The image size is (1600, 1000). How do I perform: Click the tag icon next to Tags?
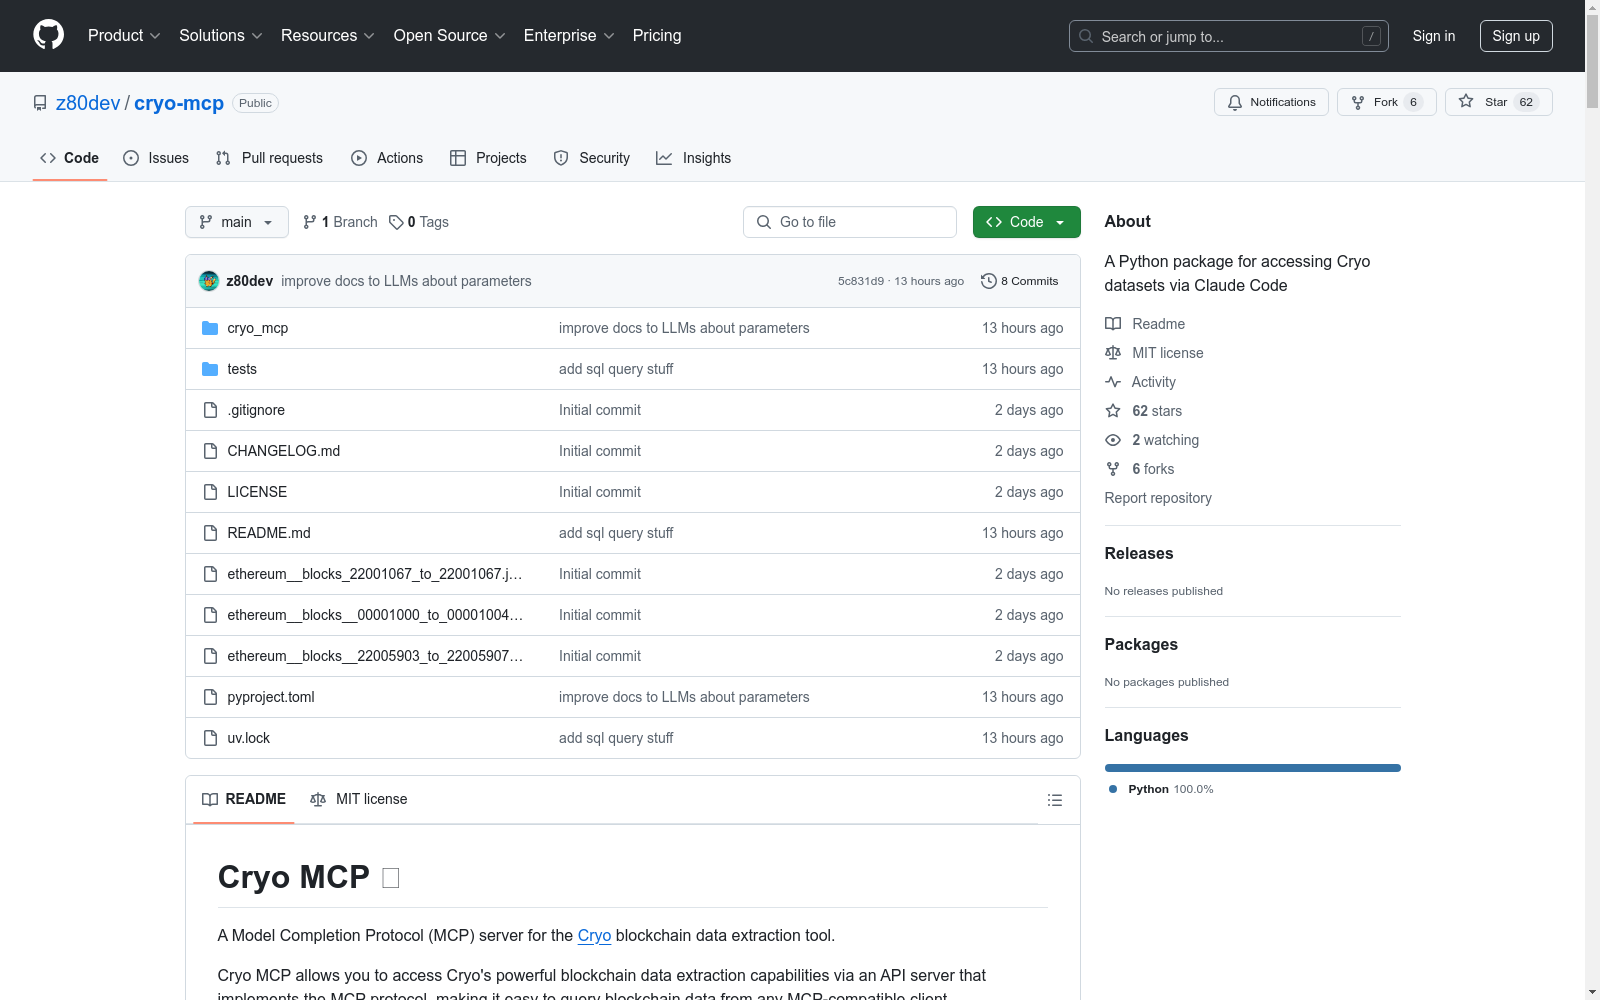click(396, 222)
